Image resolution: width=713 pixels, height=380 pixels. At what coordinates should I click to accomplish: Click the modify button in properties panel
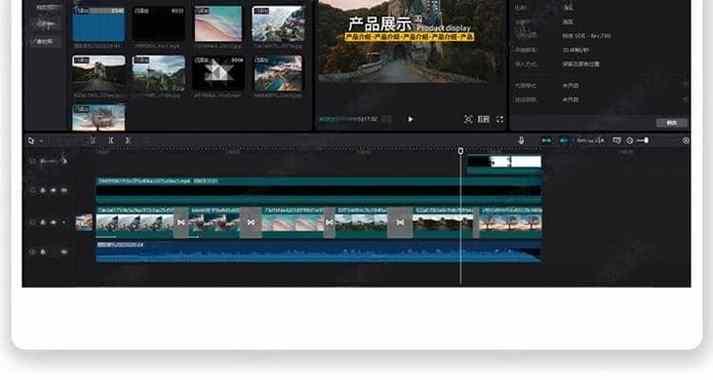pyautogui.click(x=672, y=123)
